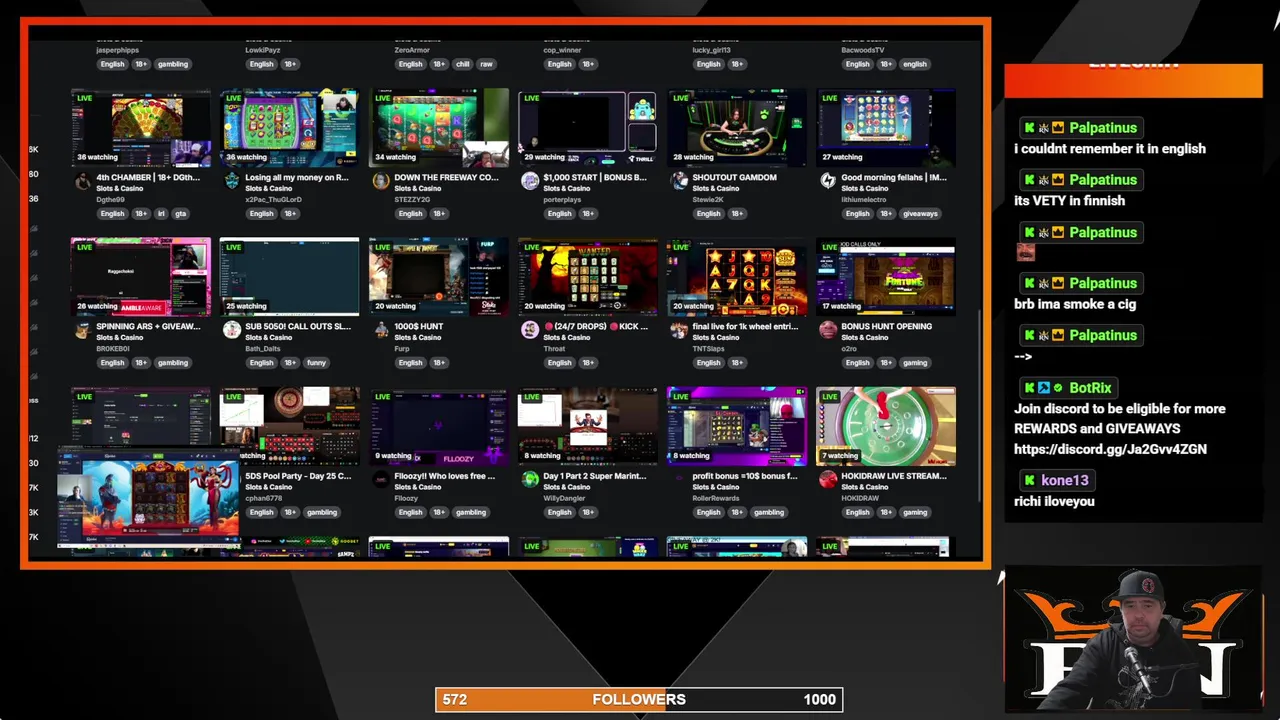Click the 'chill' tag under ZeroArmor
Image resolution: width=1280 pixels, height=720 pixels.
pyautogui.click(x=462, y=64)
